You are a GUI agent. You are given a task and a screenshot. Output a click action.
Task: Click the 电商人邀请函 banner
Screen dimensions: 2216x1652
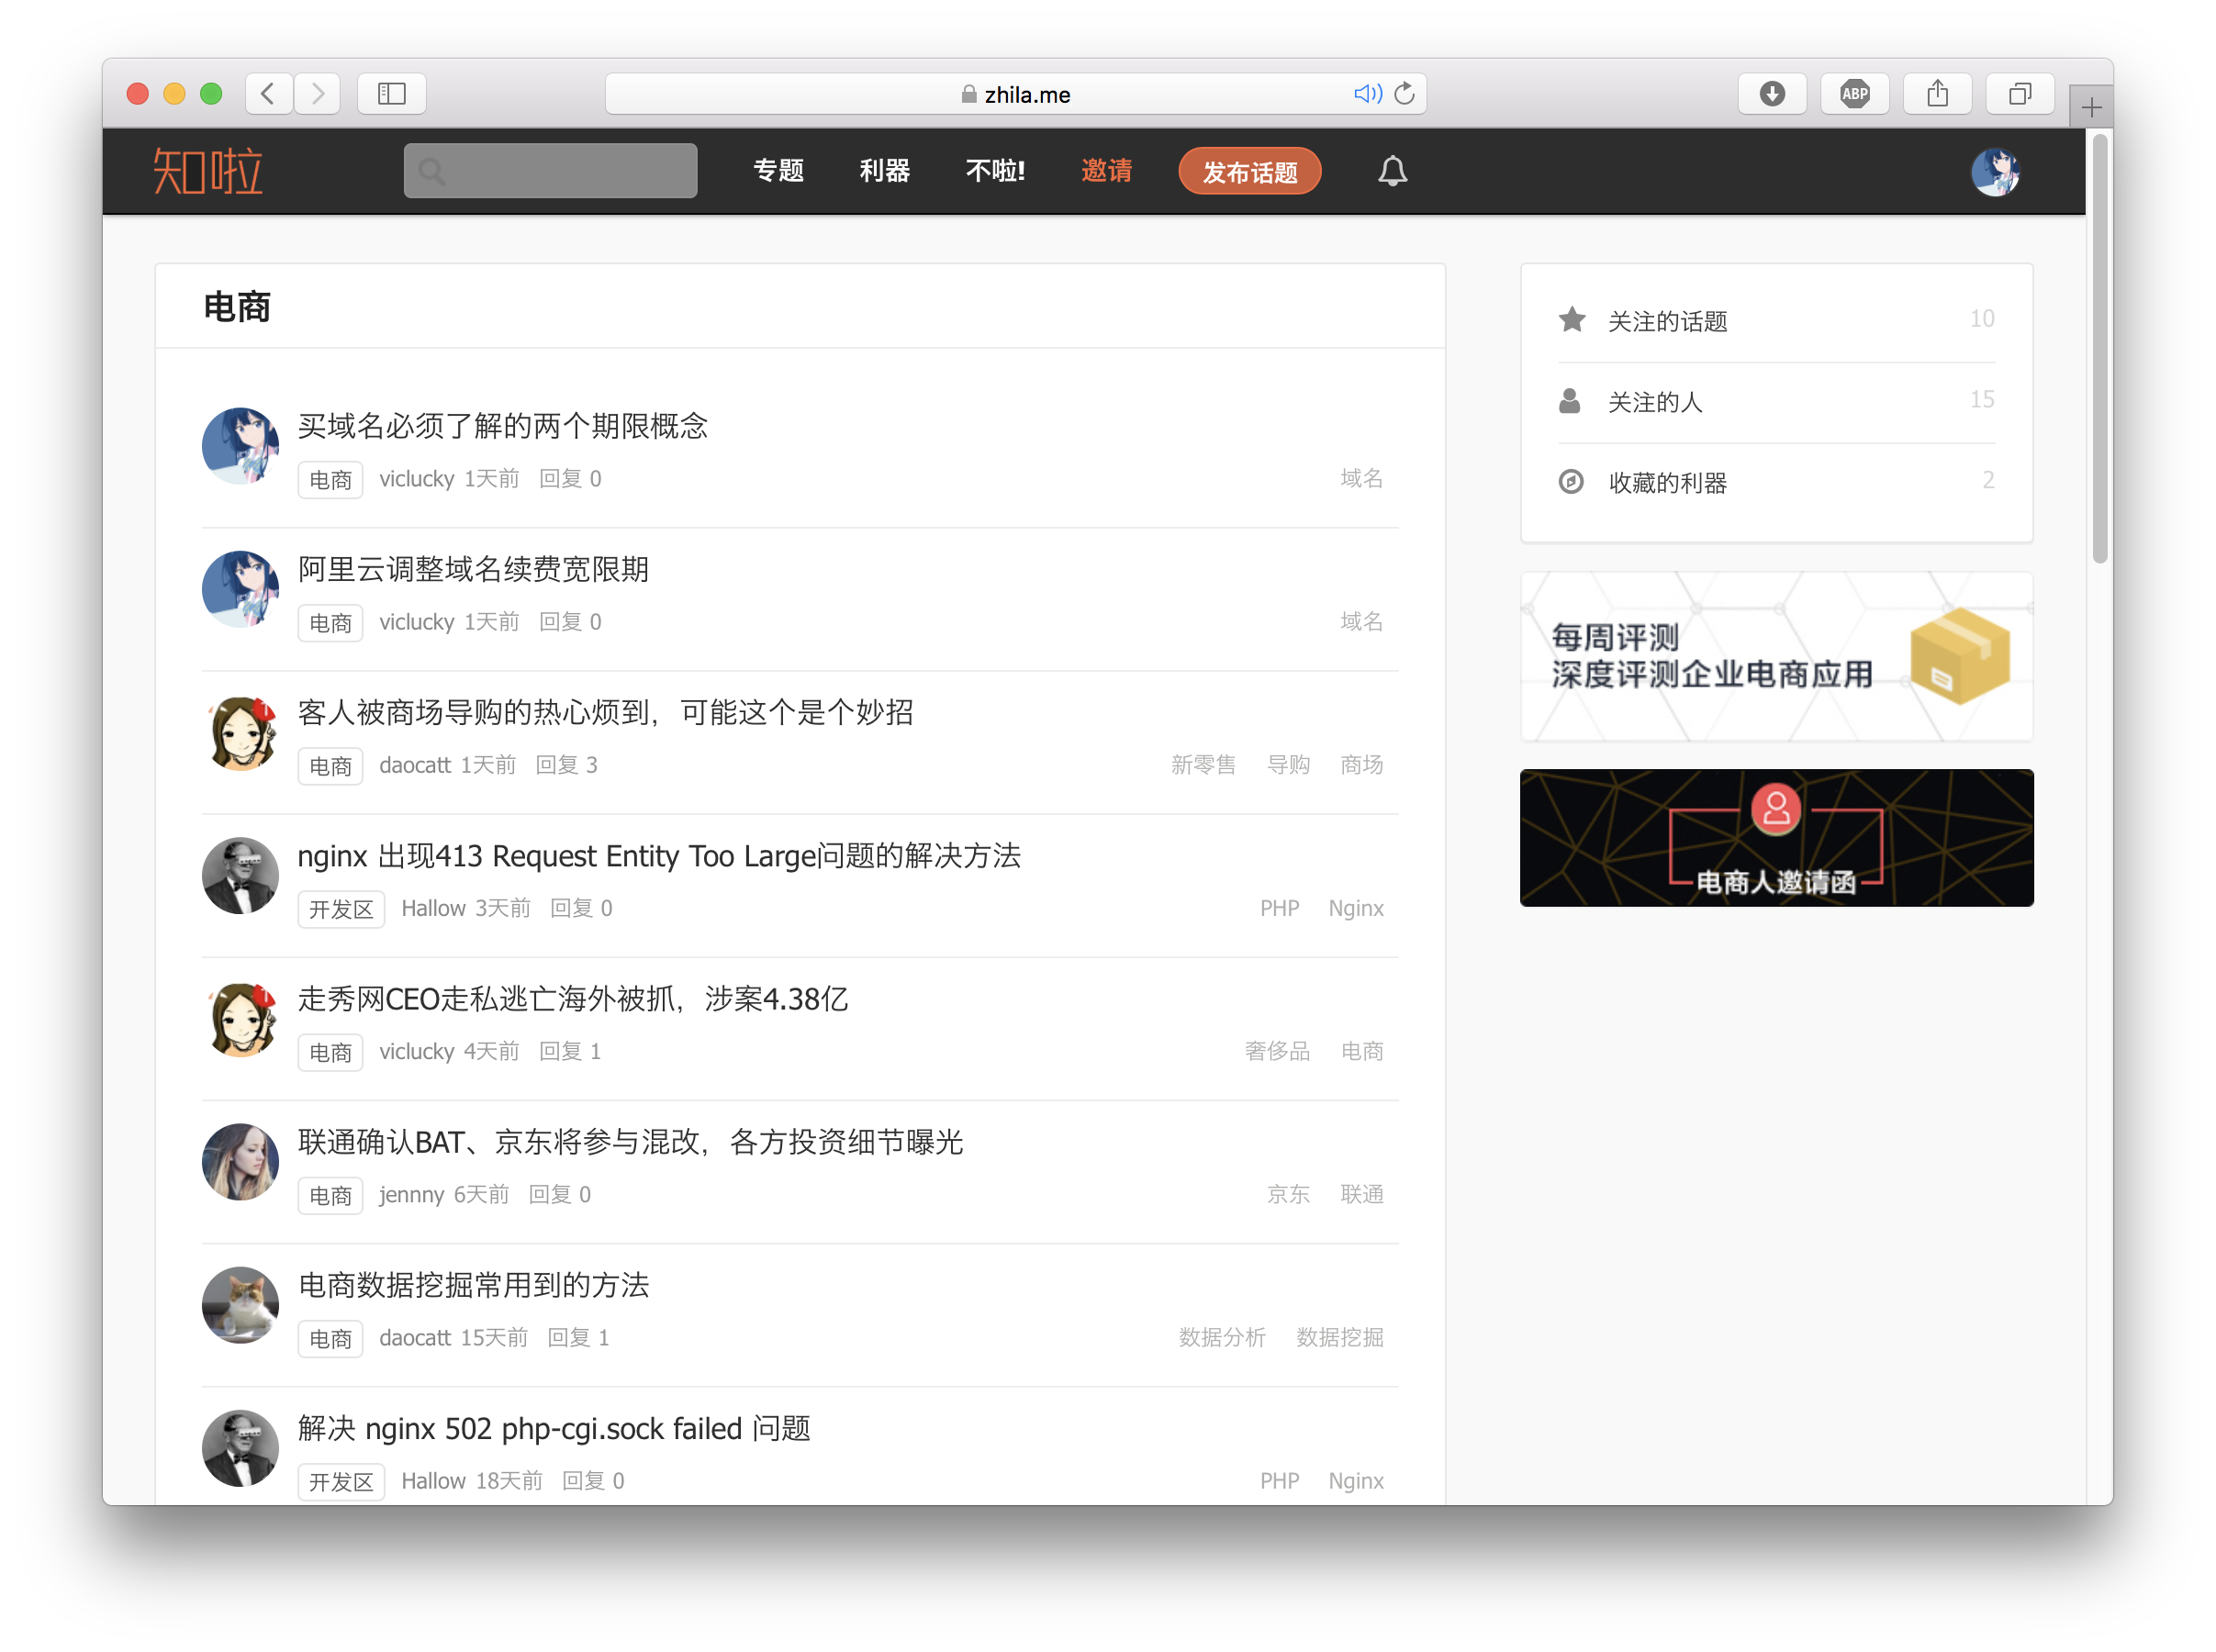[x=1776, y=838]
